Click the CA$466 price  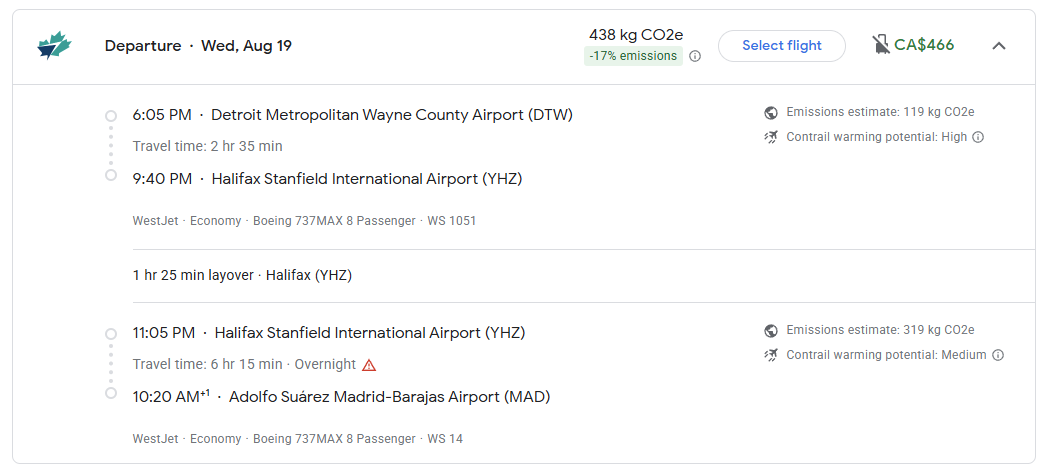924,45
